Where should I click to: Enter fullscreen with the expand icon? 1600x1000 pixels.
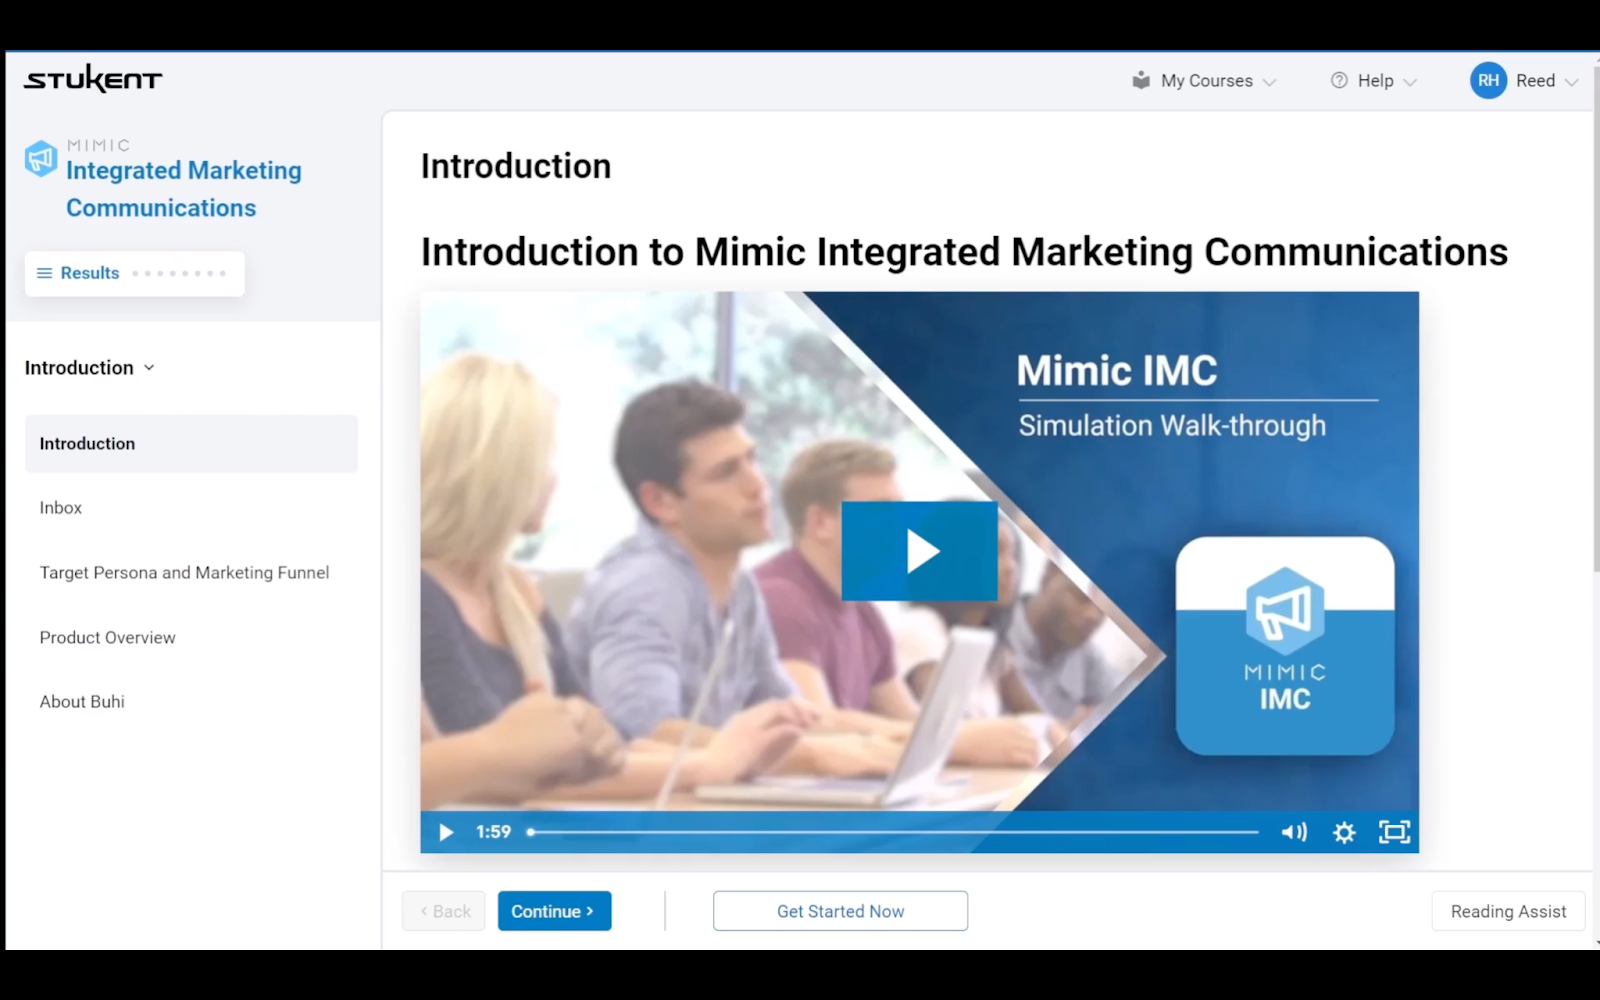1394,832
